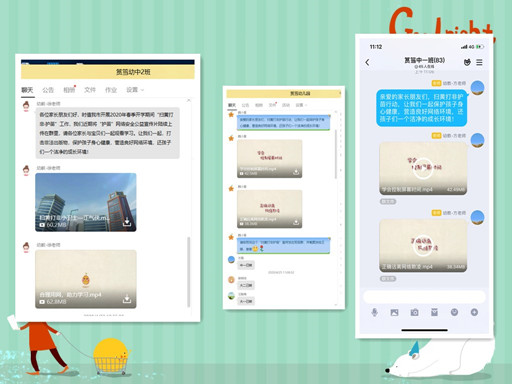Click teacher avatar beside the gray text message
Viewport: 512px width, 384px height.
[26, 106]
